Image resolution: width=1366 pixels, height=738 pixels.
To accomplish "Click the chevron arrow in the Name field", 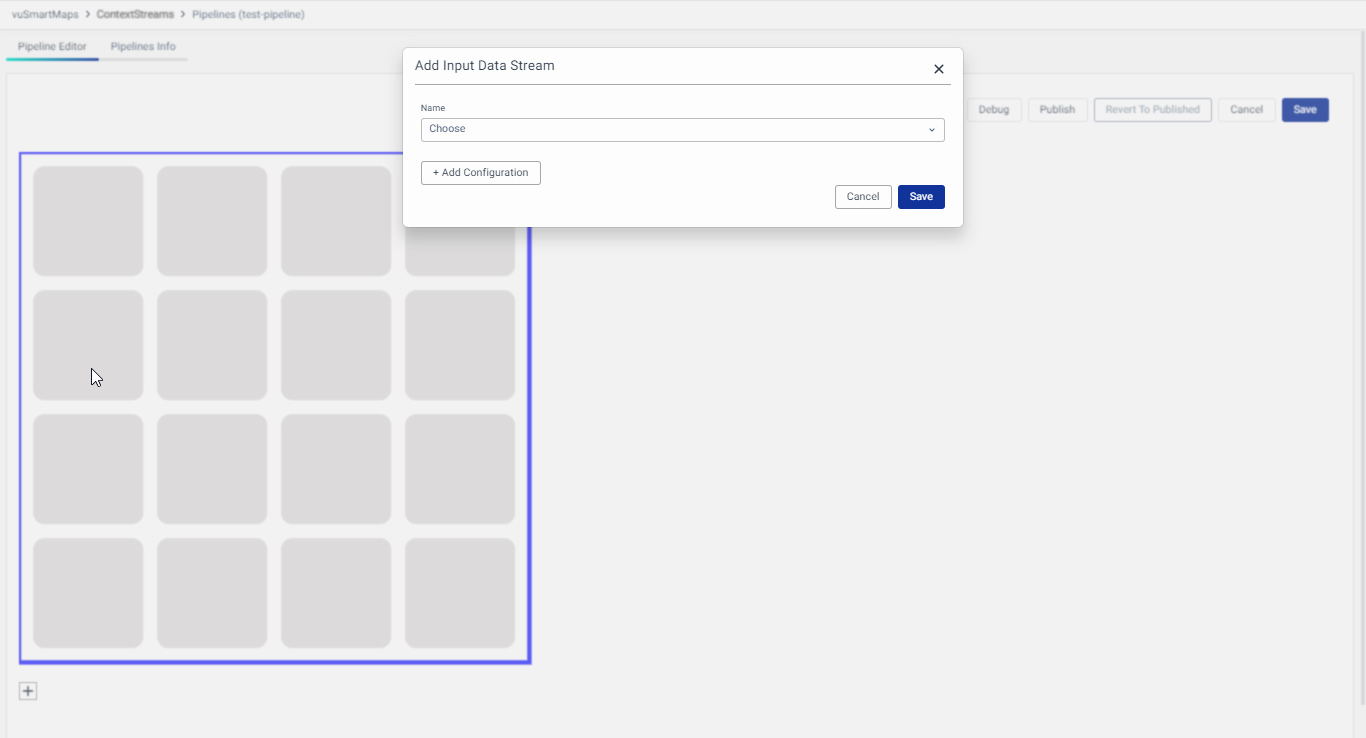I will click(931, 130).
